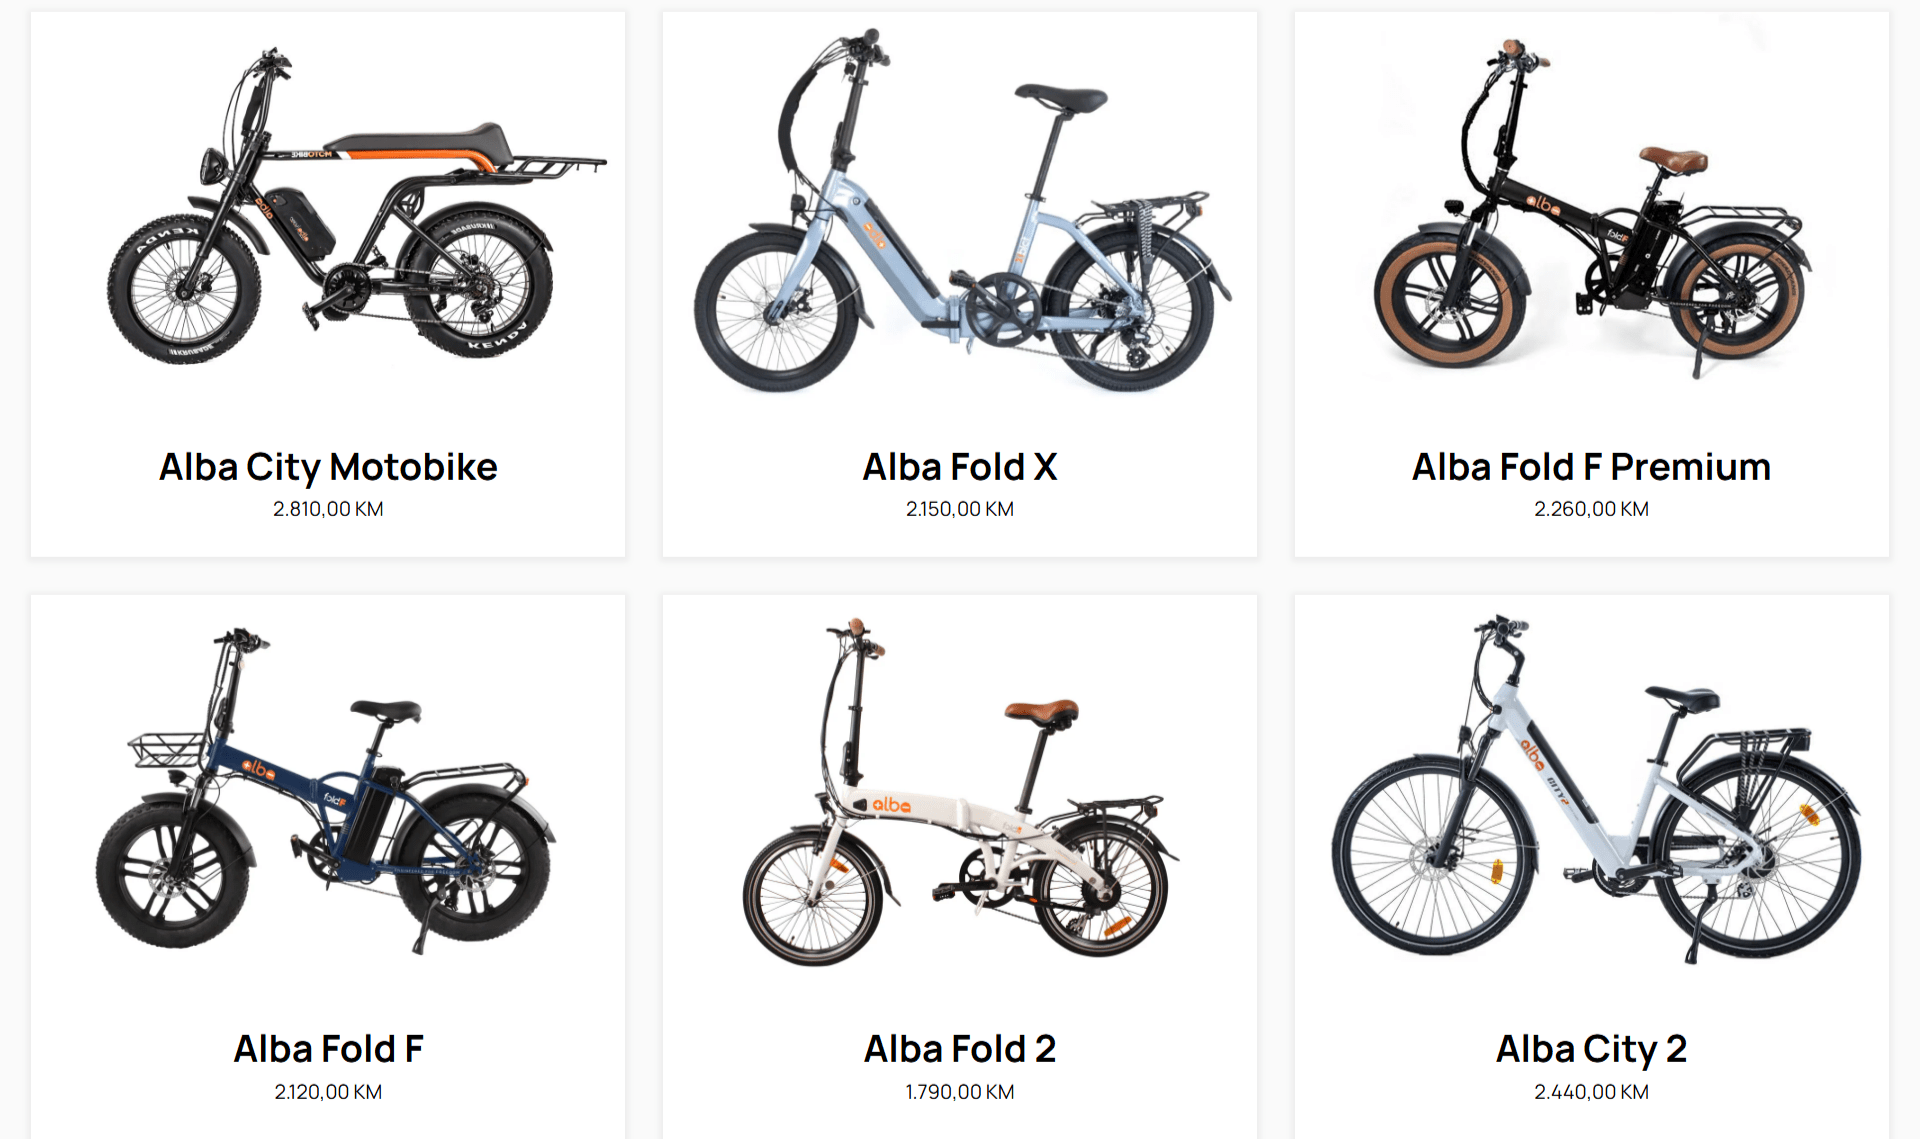Open the Alba City Motobike product image
This screenshot has width=1920, height=1139.
(357, 205)
